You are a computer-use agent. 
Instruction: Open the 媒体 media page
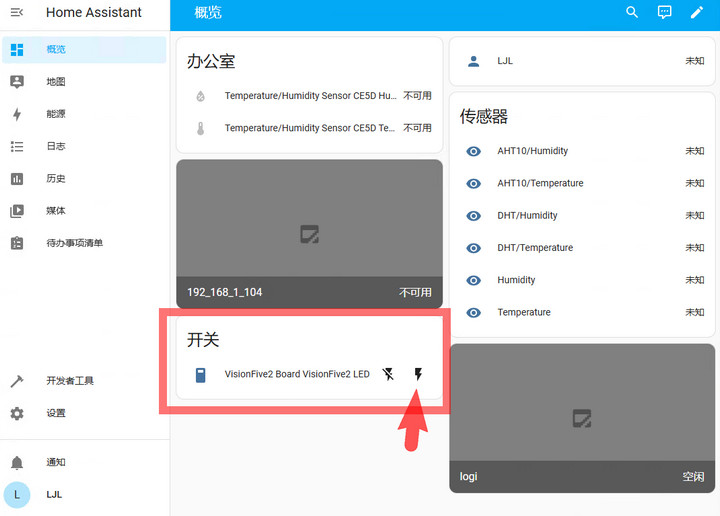click(84, 211)
